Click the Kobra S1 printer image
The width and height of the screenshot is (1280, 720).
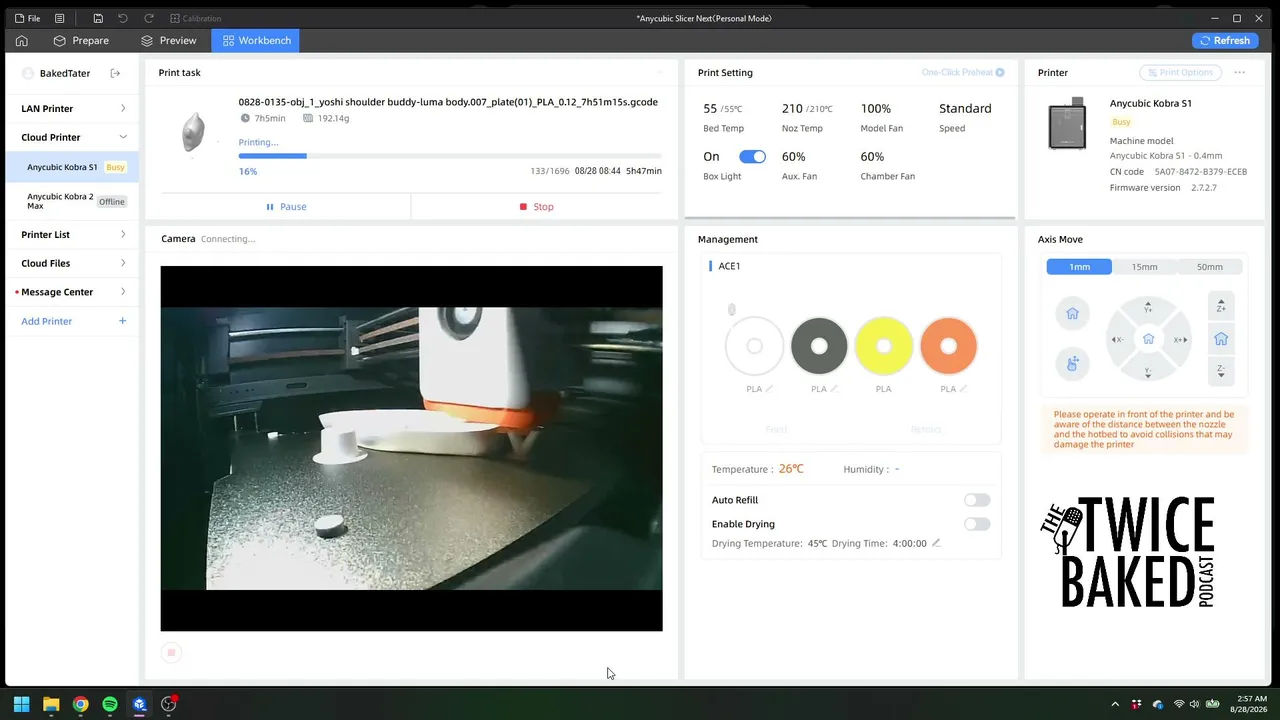click(1067, 123)
